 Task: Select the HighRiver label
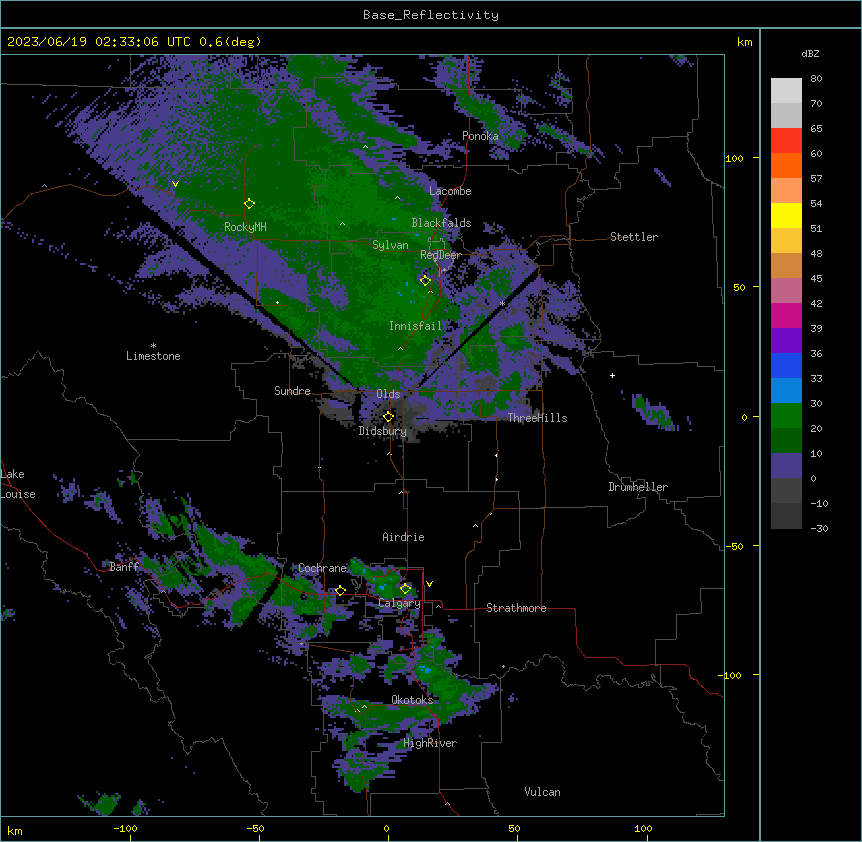[x=430, y=743]
